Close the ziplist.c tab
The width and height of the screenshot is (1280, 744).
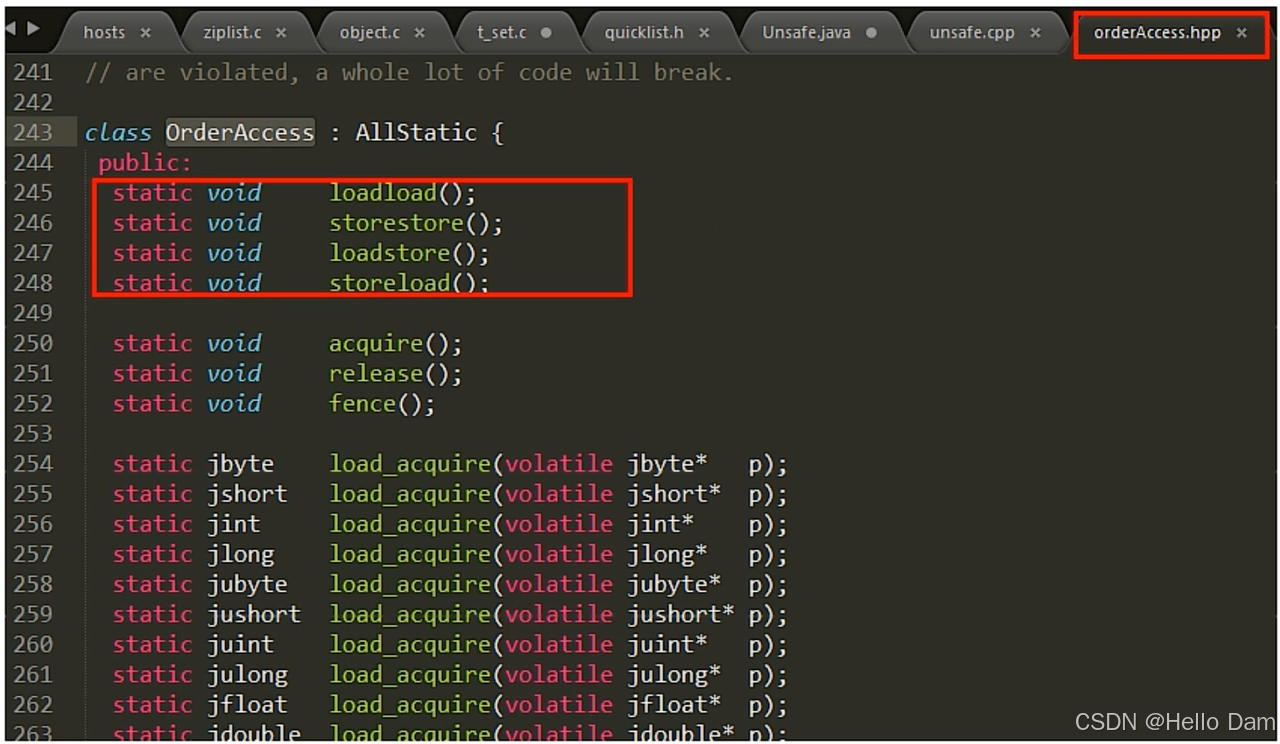(x=281, y=33)
